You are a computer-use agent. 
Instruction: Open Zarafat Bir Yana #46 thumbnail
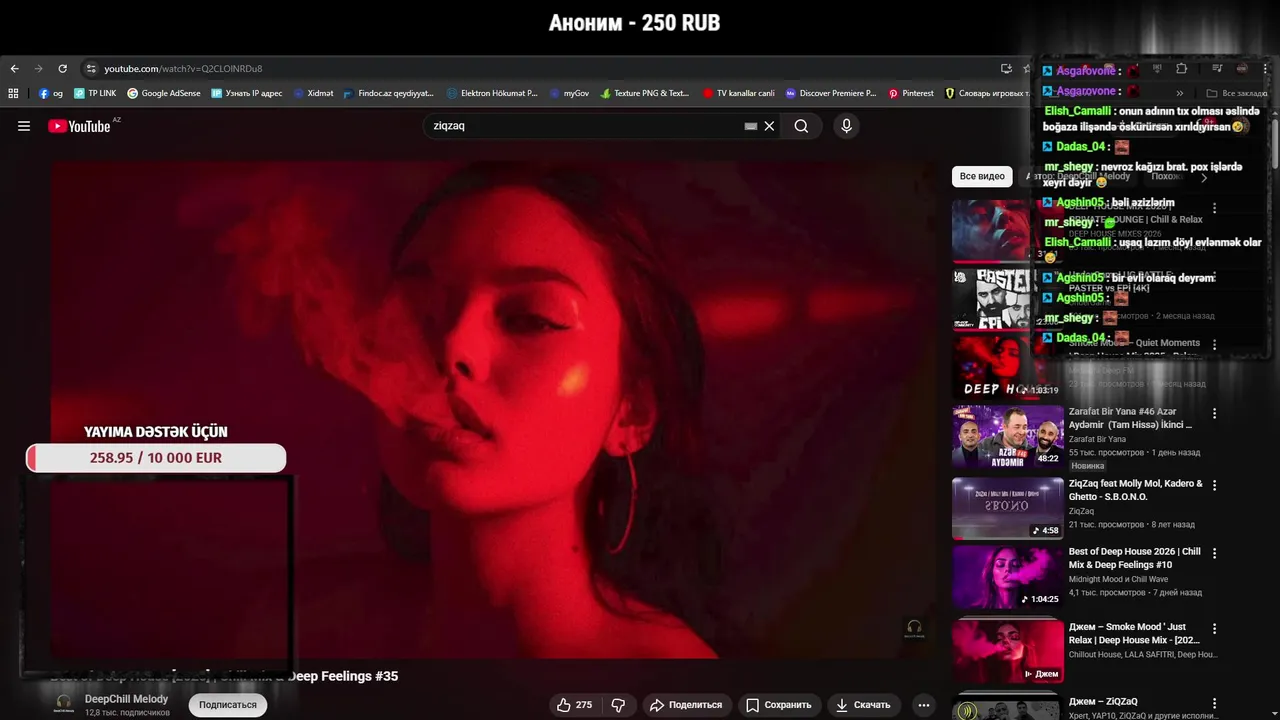click(1007, 436)
